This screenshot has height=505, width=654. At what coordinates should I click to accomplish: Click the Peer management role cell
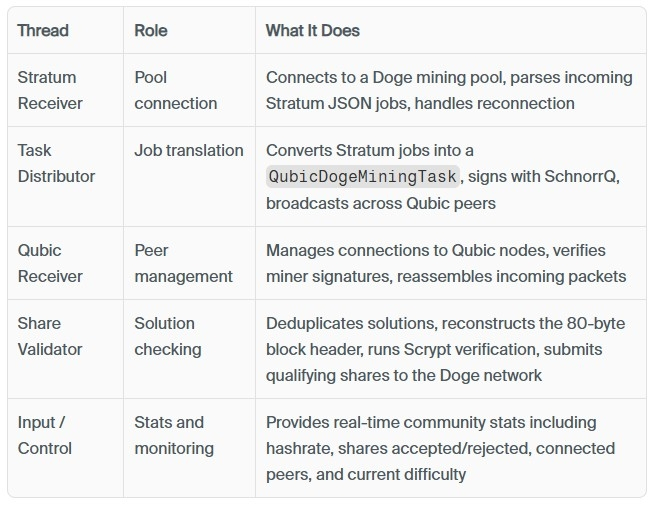pyautogui.click(x=183, y=263)
